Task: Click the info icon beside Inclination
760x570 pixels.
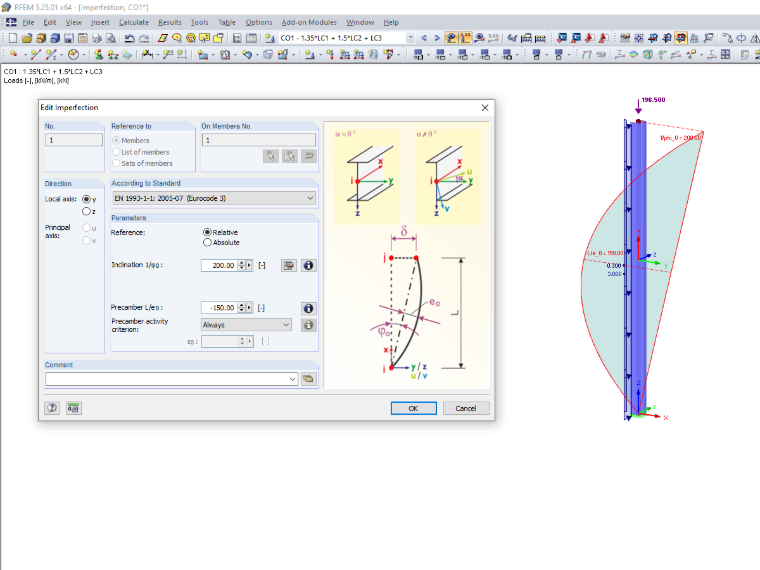Action: pyautogui.click(x=308, y=266)
